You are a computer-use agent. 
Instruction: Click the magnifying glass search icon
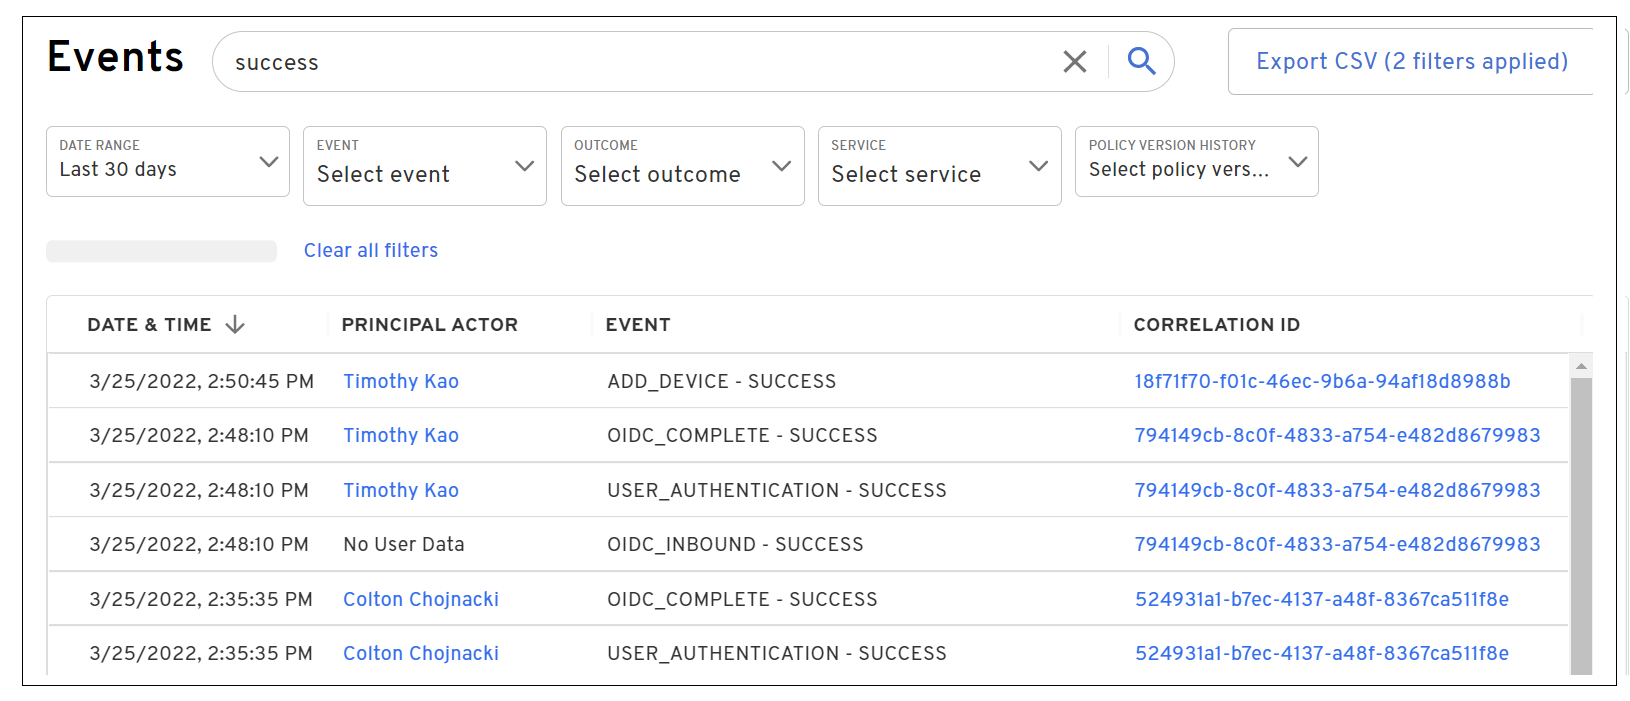coord(1141,62)
